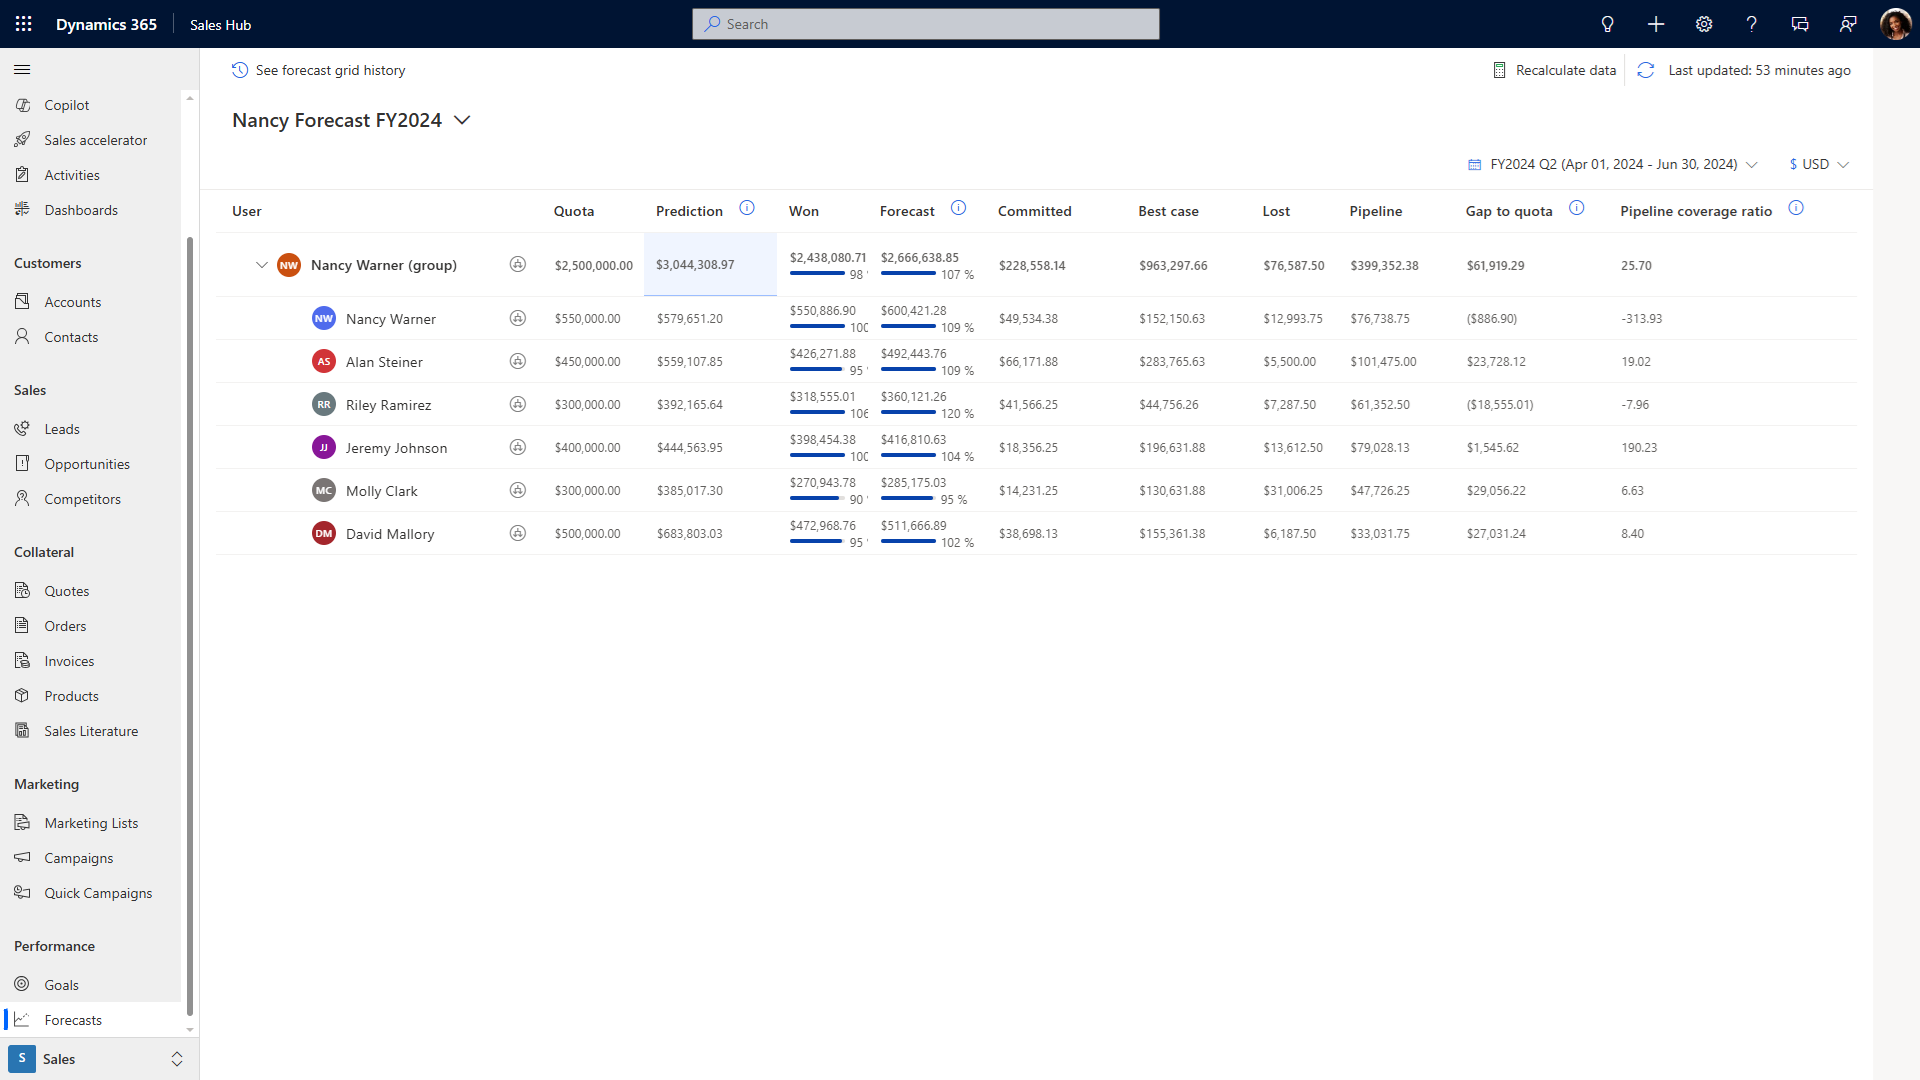Open the hierarchy icon beside Alan Steiner
1920x1080 pixels.
tap(518, 361)
